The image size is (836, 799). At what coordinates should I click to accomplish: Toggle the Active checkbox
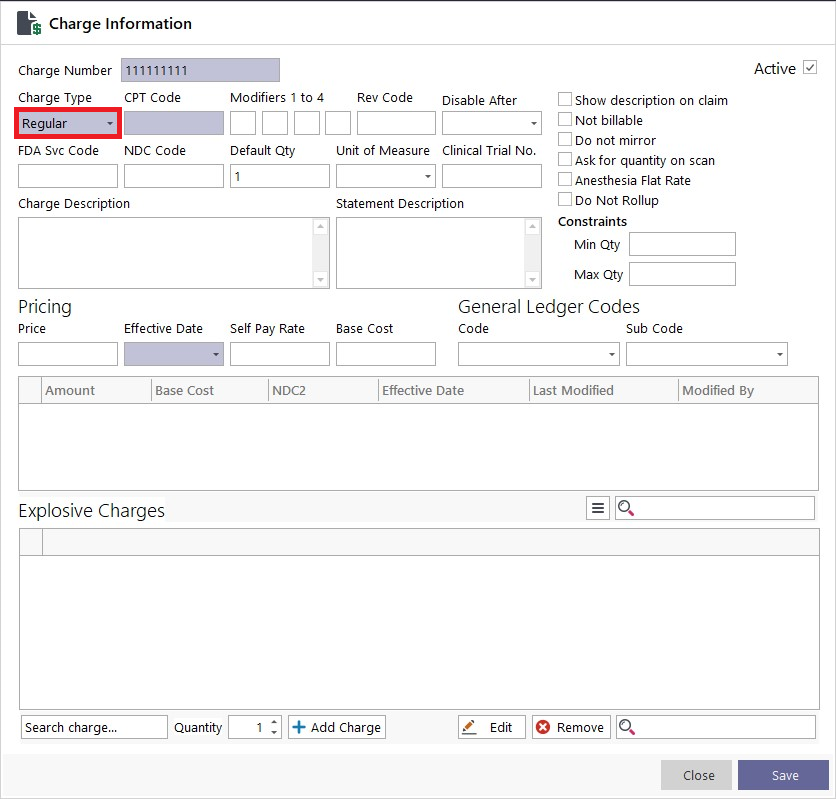click(810, 68)
